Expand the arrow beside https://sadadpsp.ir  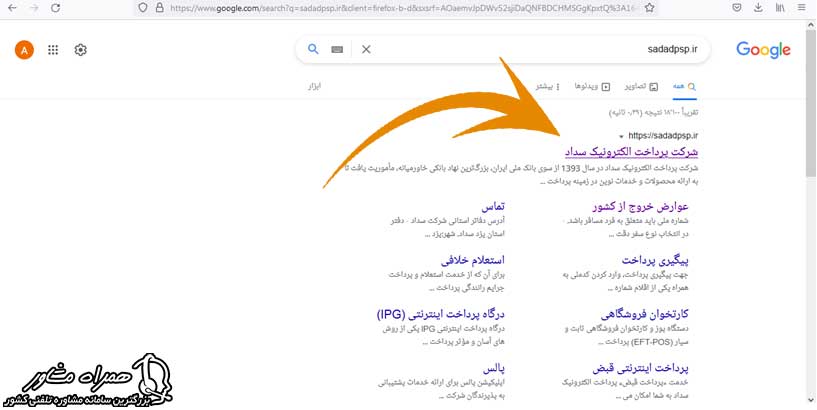tap(621, 136)
